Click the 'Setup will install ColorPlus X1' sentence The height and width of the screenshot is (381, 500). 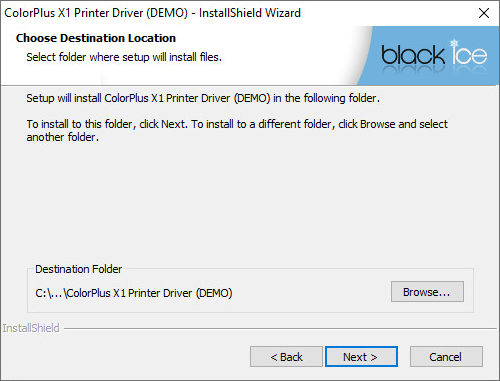coord(203,98)
